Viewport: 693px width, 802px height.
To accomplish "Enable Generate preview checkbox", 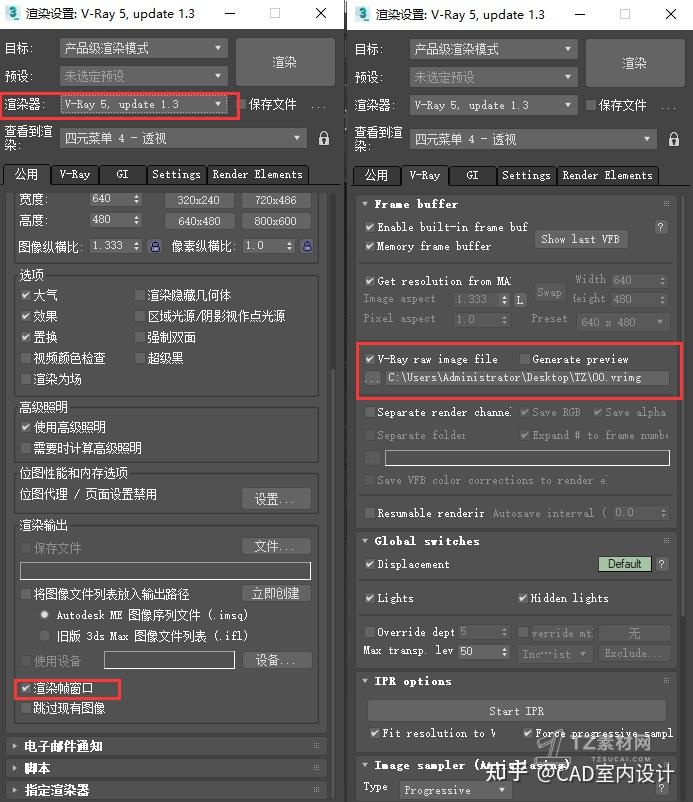I will click(x=524, y=359).
